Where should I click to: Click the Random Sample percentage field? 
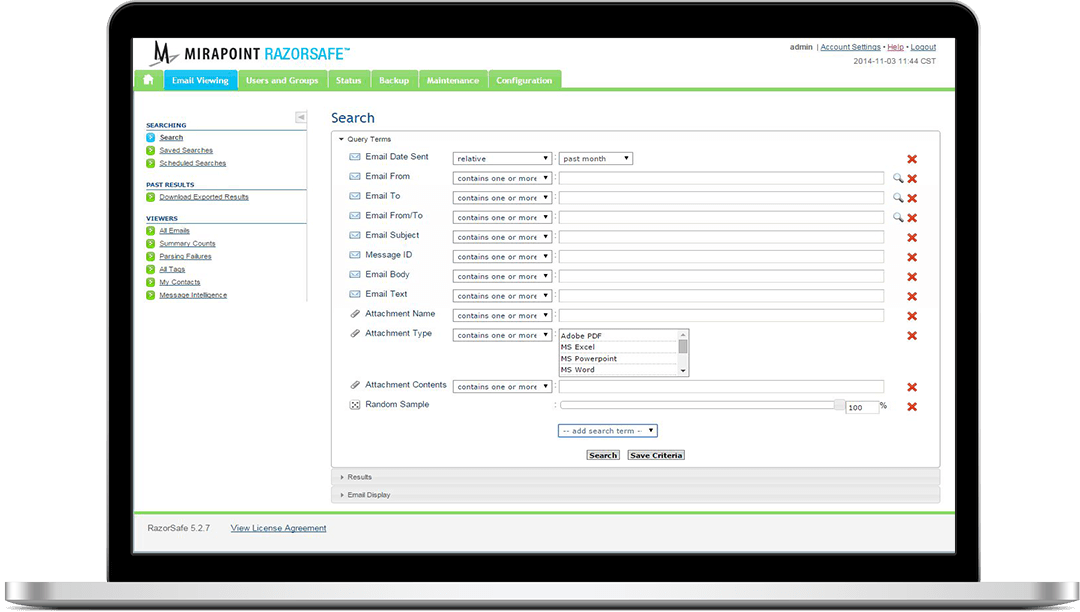coord(862,408)
